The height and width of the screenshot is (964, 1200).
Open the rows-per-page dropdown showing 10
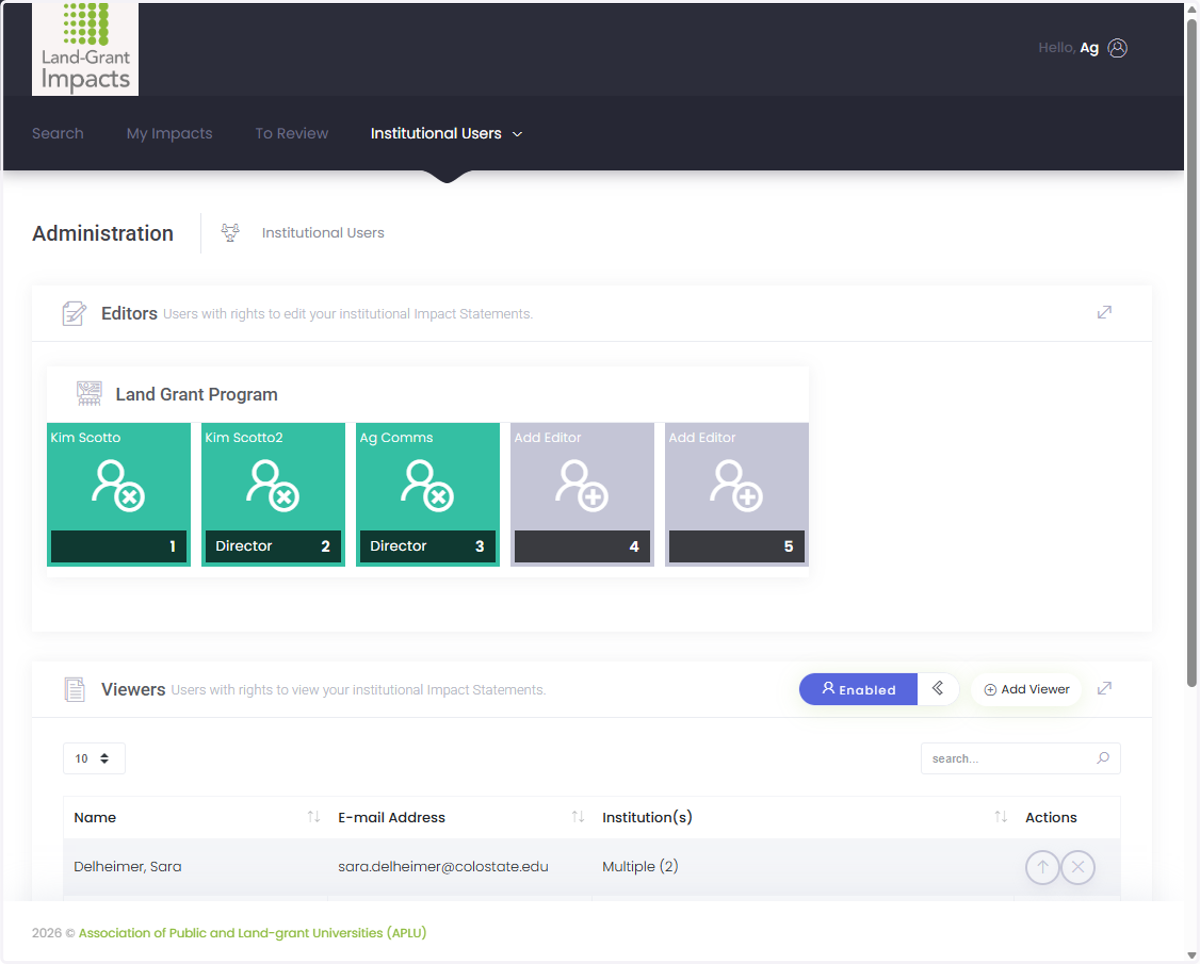pos(94,758)
